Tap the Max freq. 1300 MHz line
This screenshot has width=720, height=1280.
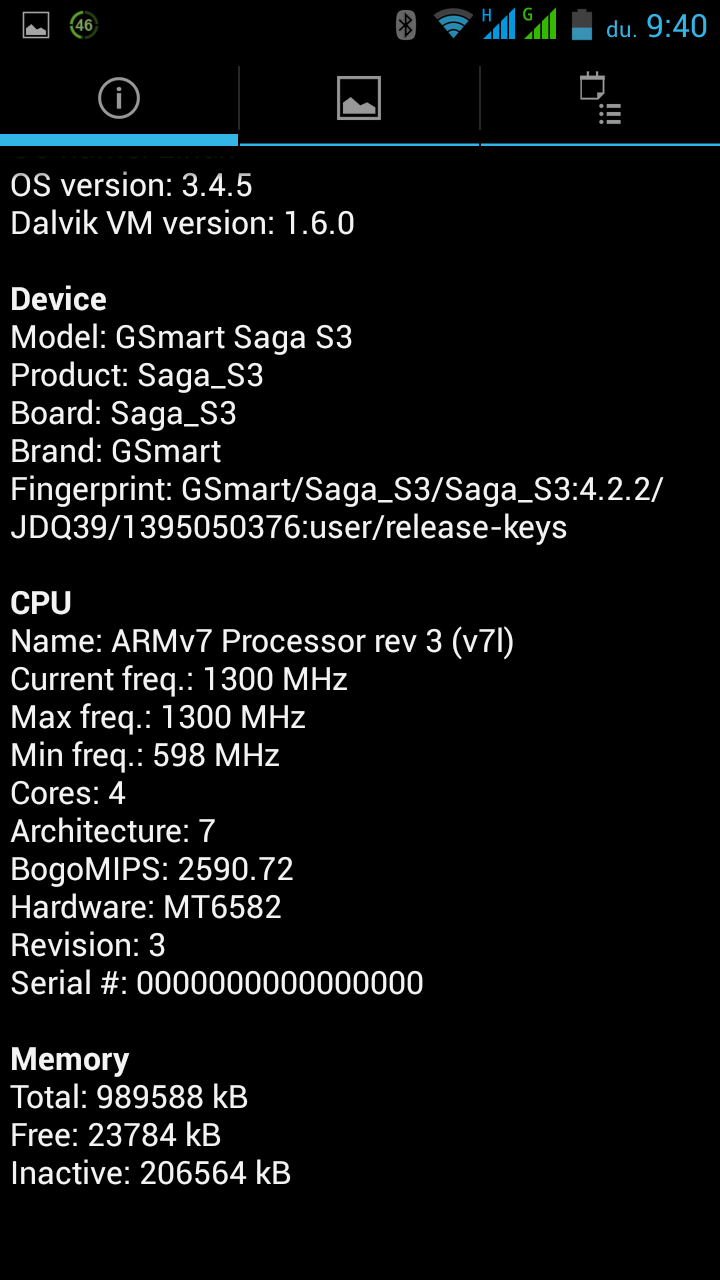pyautogui.click(x=158, y=717)
